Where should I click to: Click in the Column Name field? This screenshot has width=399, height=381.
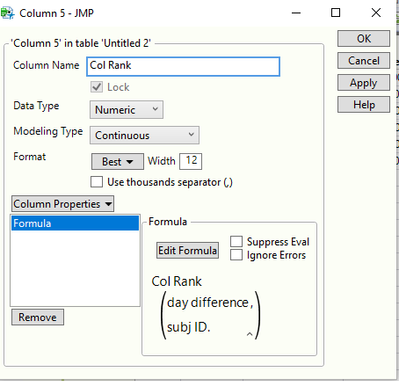[x=183, y=66]
